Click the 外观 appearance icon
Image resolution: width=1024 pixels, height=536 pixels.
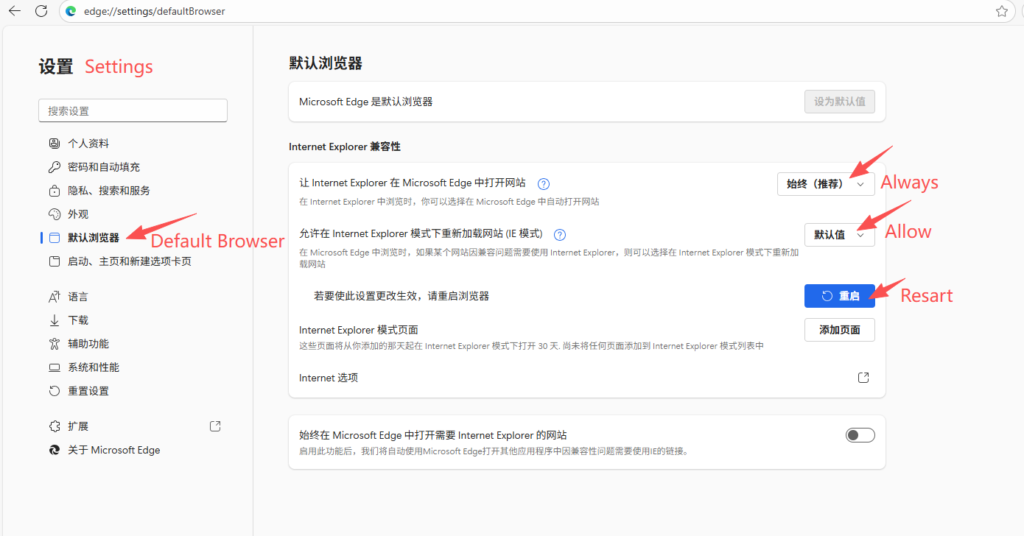click(x=54, y=214)
